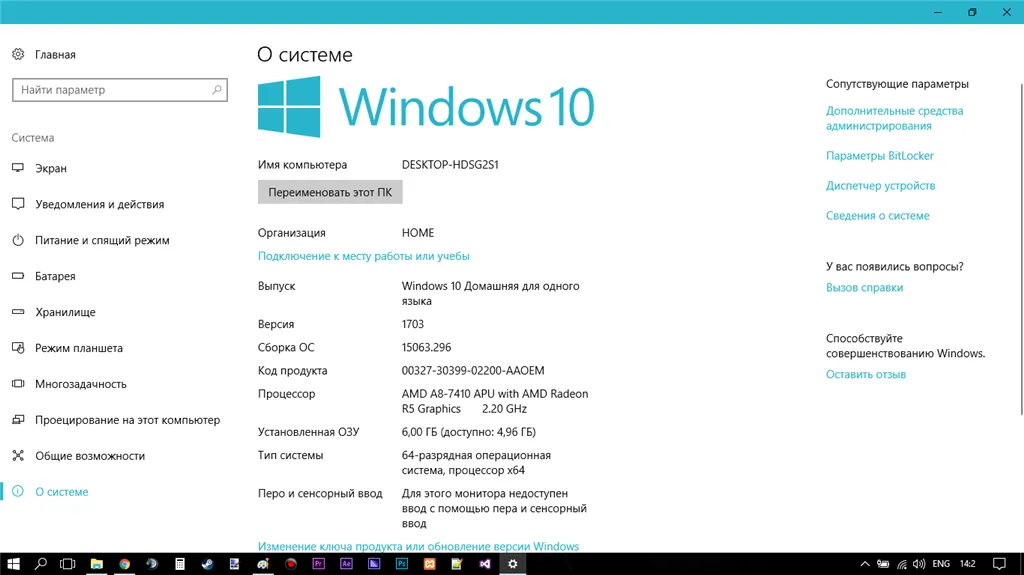This screenshot has height=575, width=1024.
Task: Open Сведения о системе link
Action: coord(877,216)
